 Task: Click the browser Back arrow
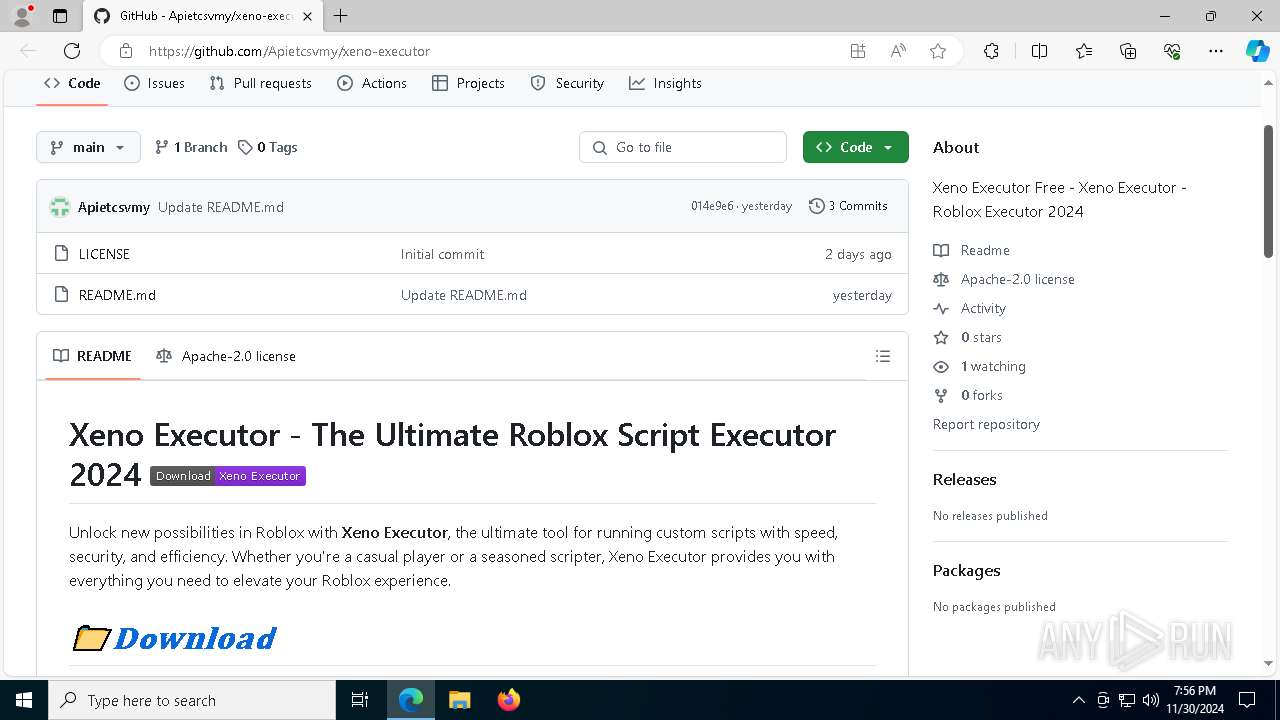pos(28,51)
